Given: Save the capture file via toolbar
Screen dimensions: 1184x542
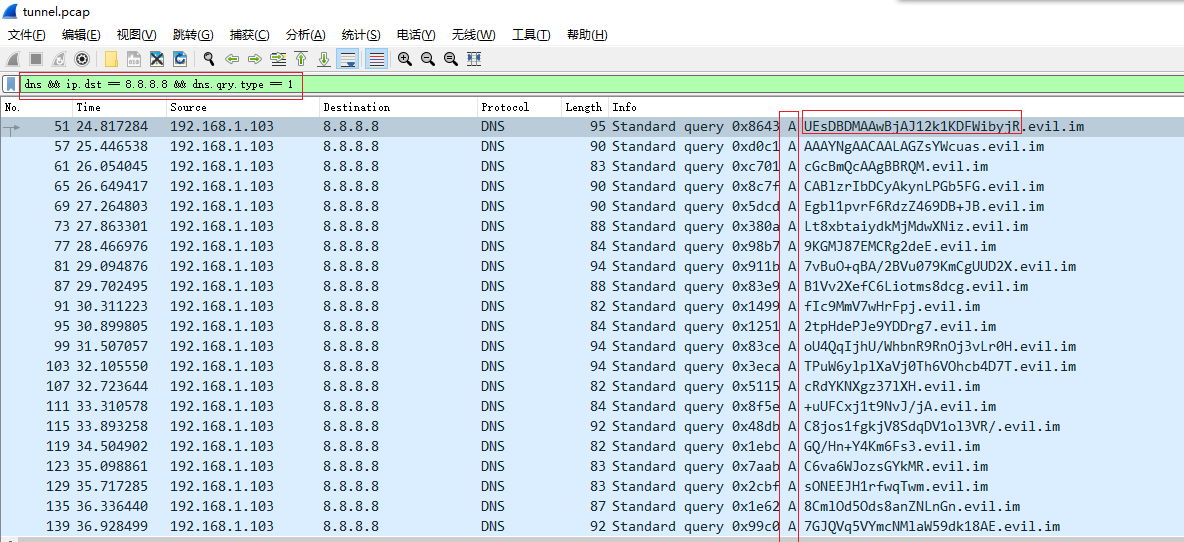Looking at the screenshot, I should coord(133,59).
